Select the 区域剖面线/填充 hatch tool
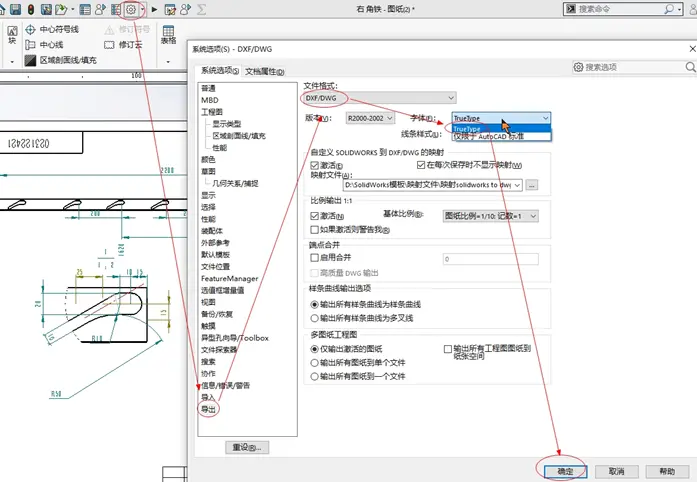This screenshot has width=697, height=482. click(x=61, y=60)
